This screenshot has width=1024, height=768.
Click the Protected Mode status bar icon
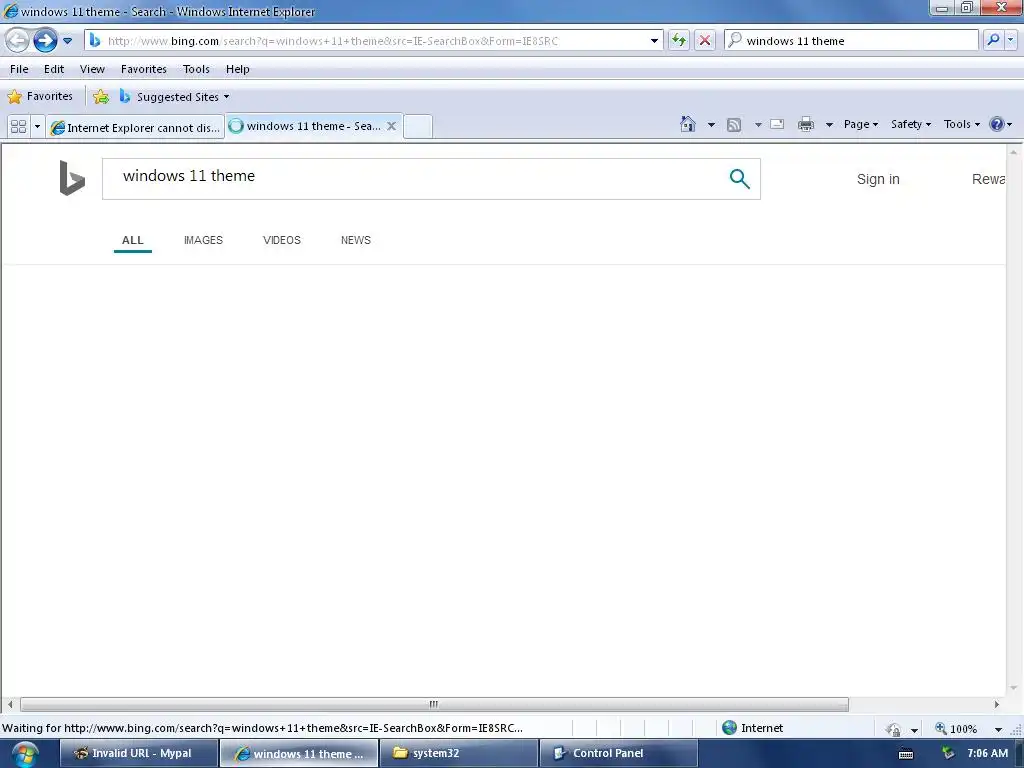click(894, 729)
